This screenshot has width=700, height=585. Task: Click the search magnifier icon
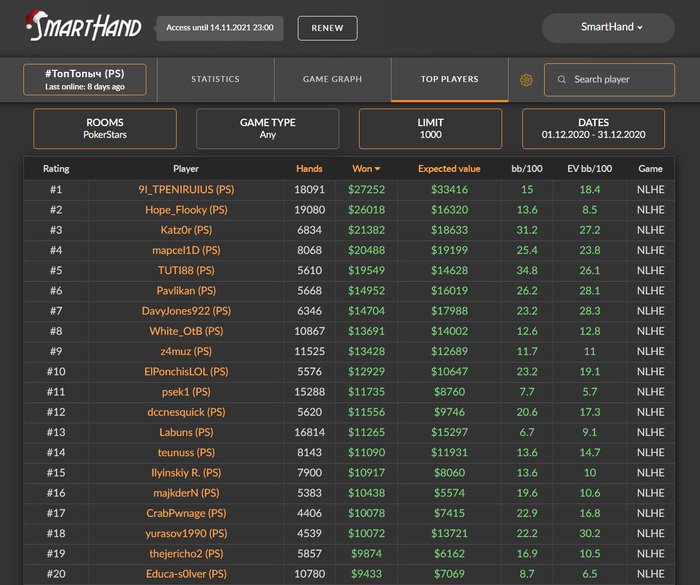tap(562, 80)
